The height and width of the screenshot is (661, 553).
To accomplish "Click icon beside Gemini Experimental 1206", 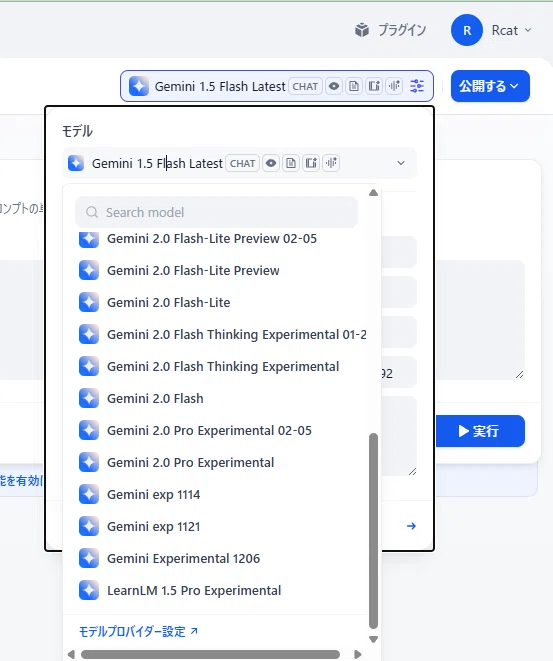I will click(89, 559).
